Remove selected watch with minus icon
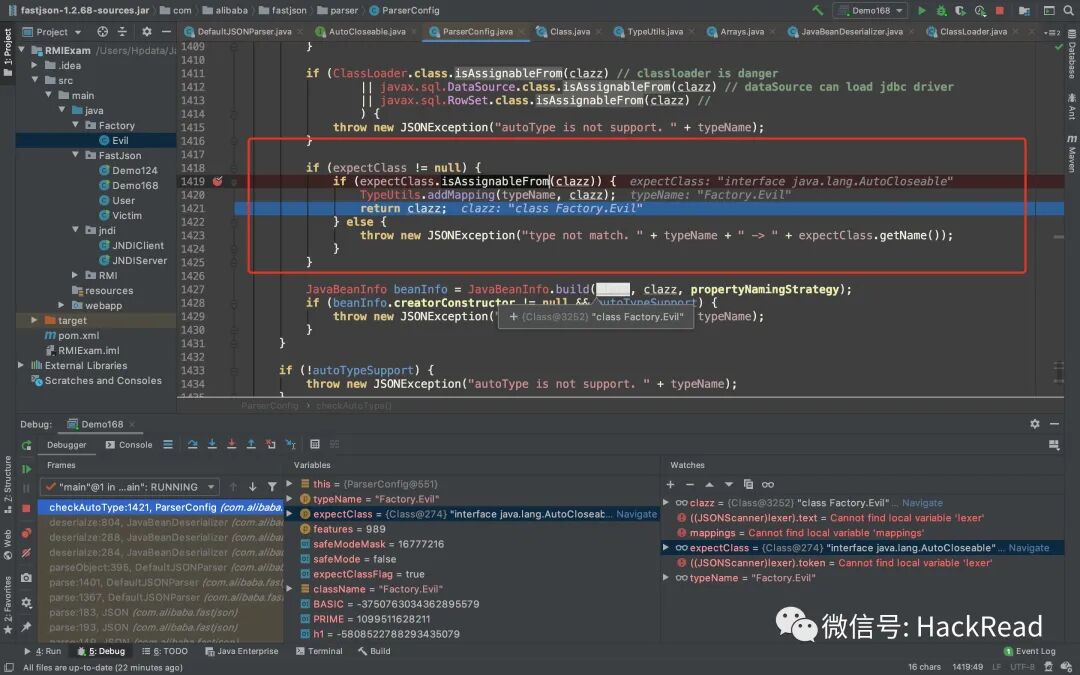1080x675 pixels. coord(689,484)
